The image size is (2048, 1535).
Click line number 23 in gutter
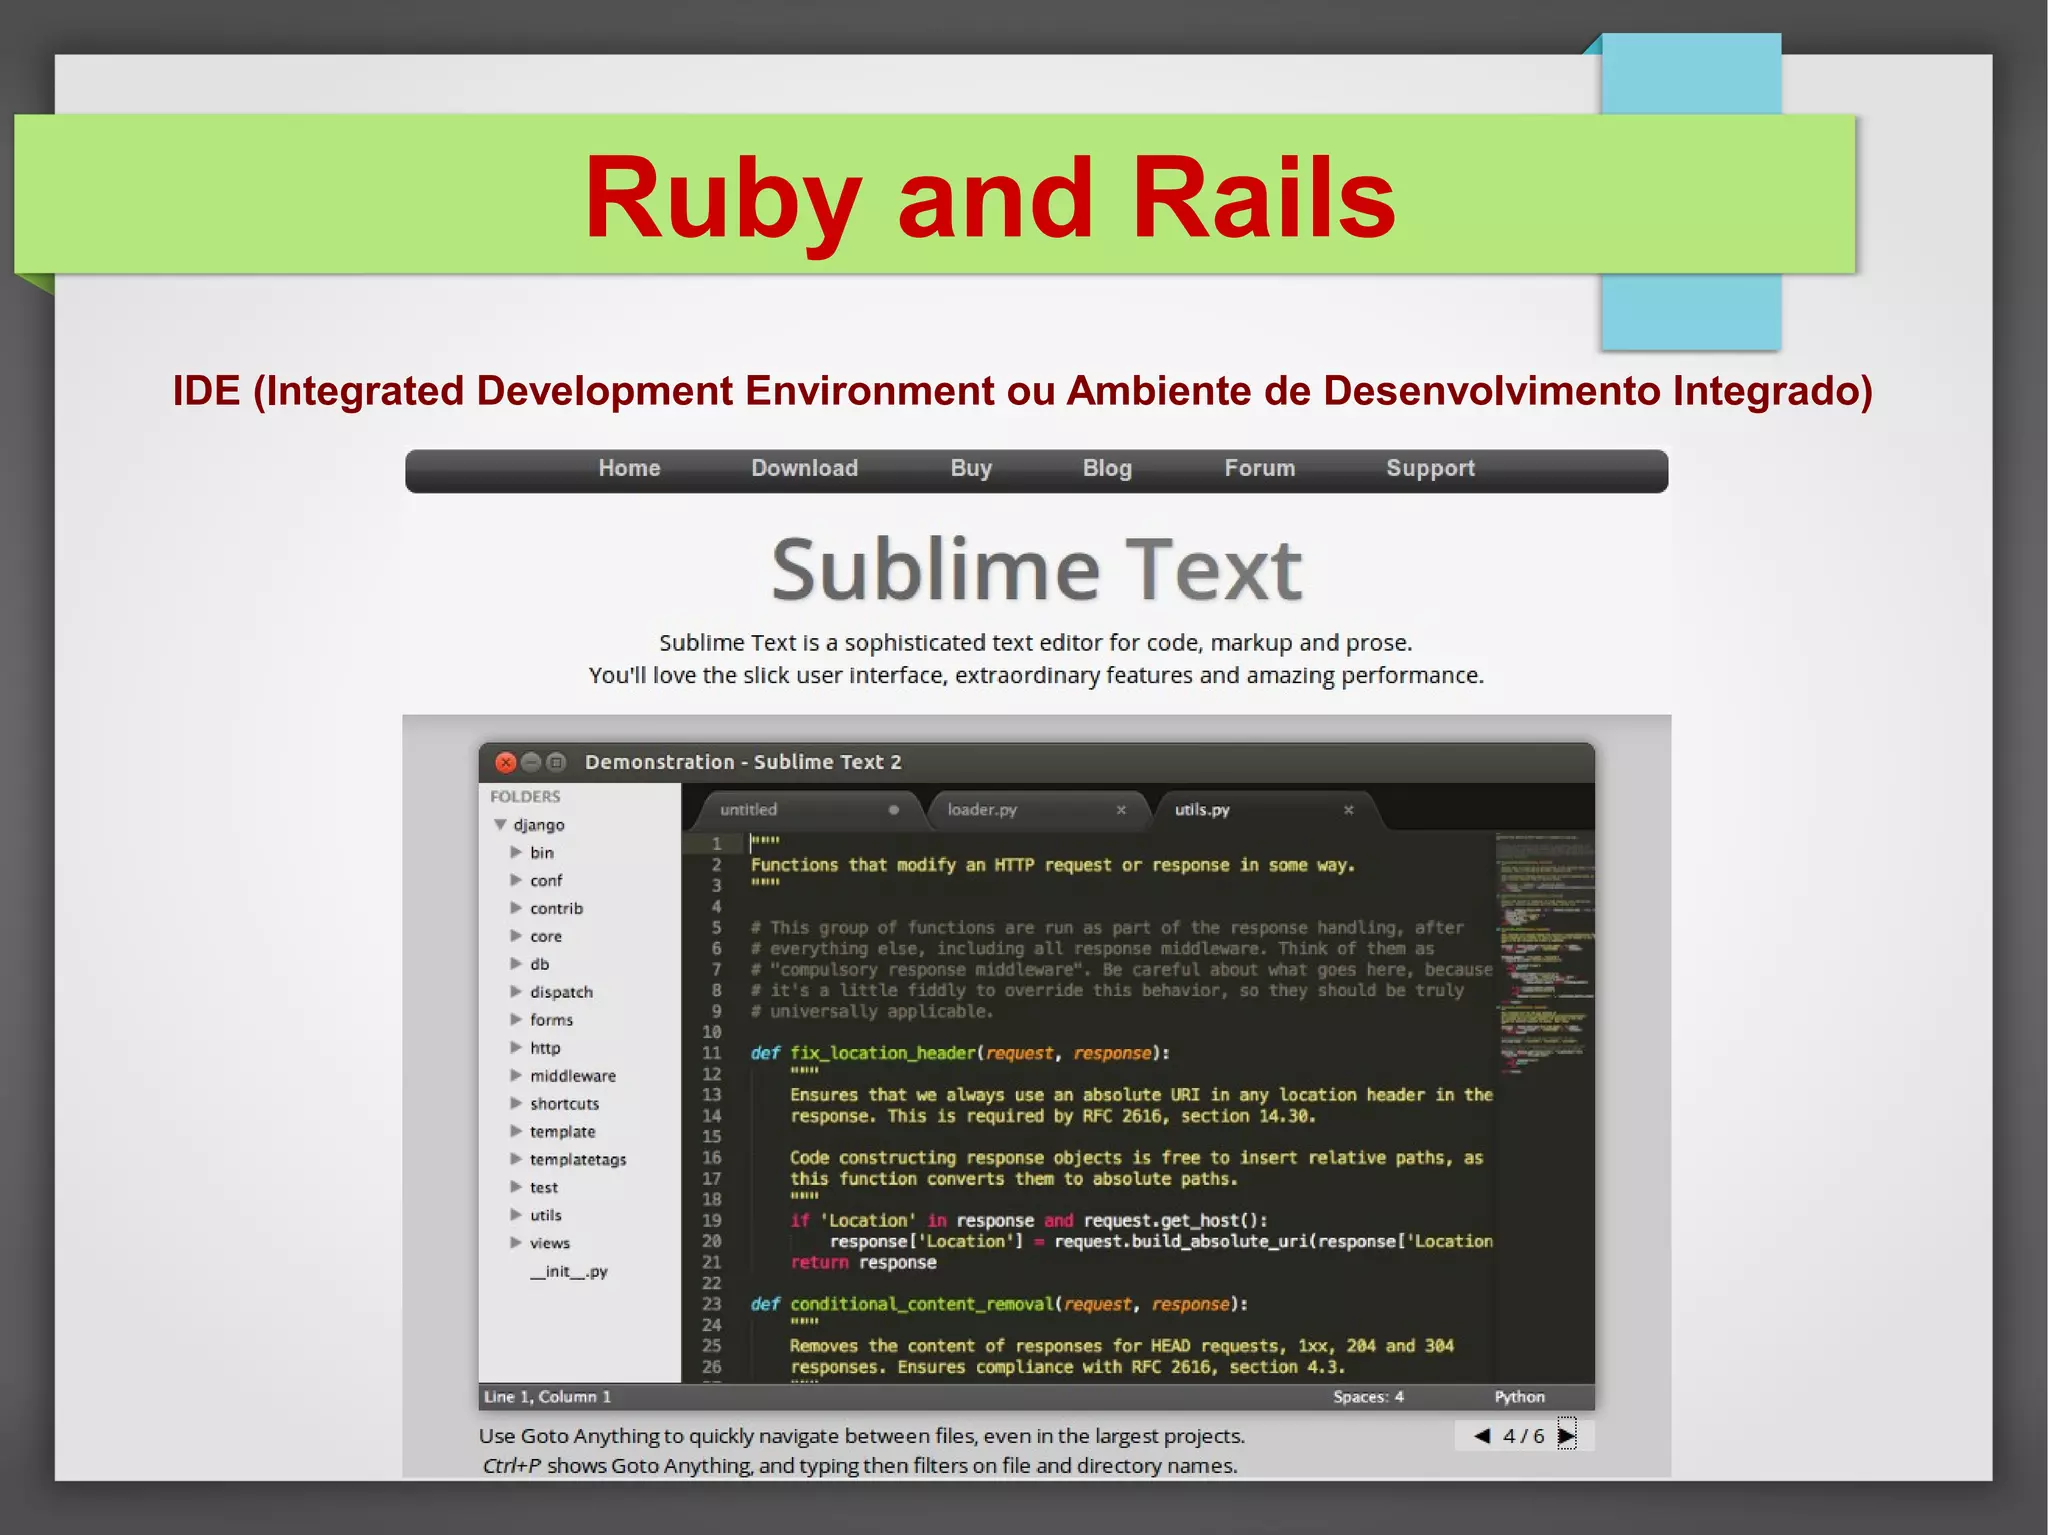point(711,1304)
